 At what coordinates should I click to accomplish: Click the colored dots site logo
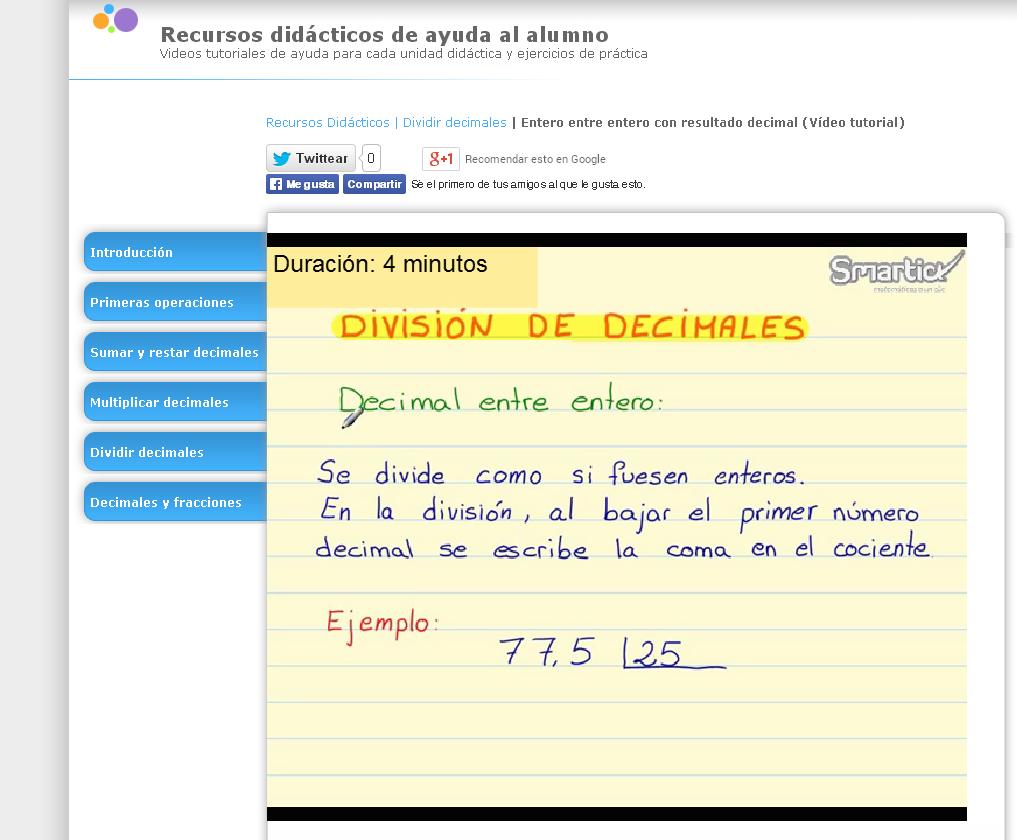115,19
